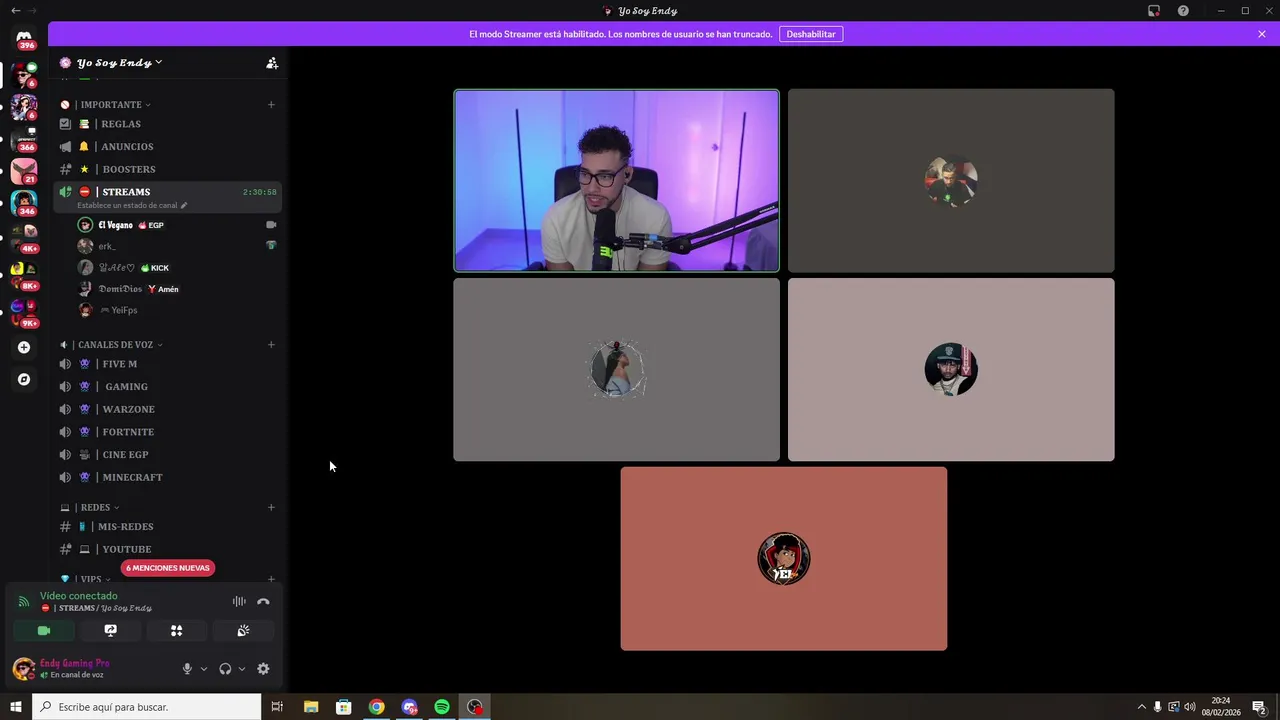Open the Help question mark icon
This screenshot has width=1280, height=720.
point(1183,11)
